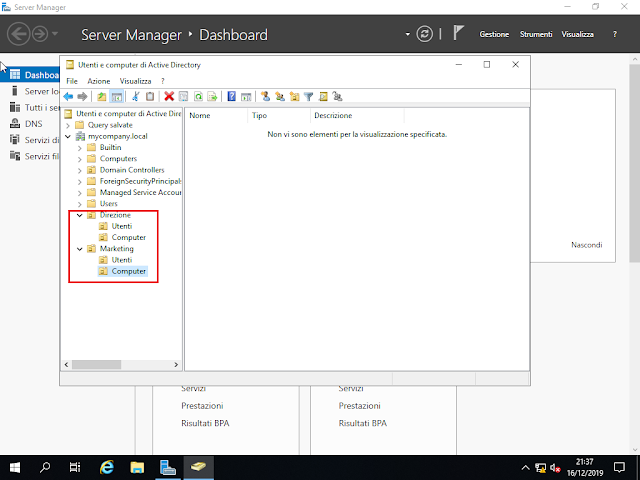Click the taskbar clock showing 21:37
This screenshot has height=480, width=640.
(585, 467)
